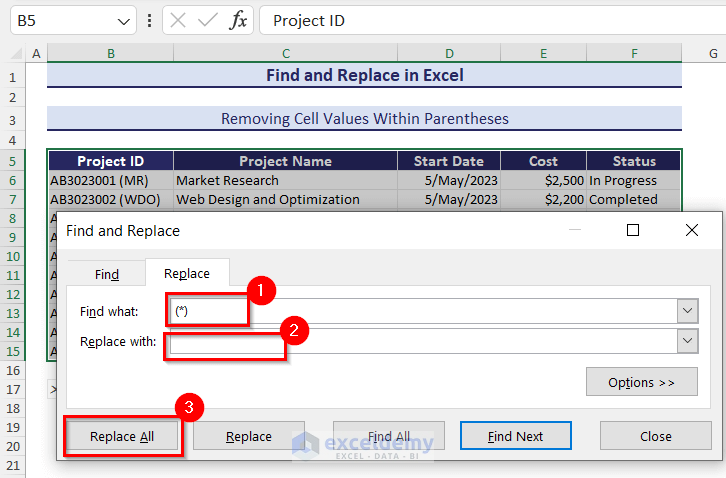Click the Replace All button
This screenshot has width=726, height=478.
[122, 436]
